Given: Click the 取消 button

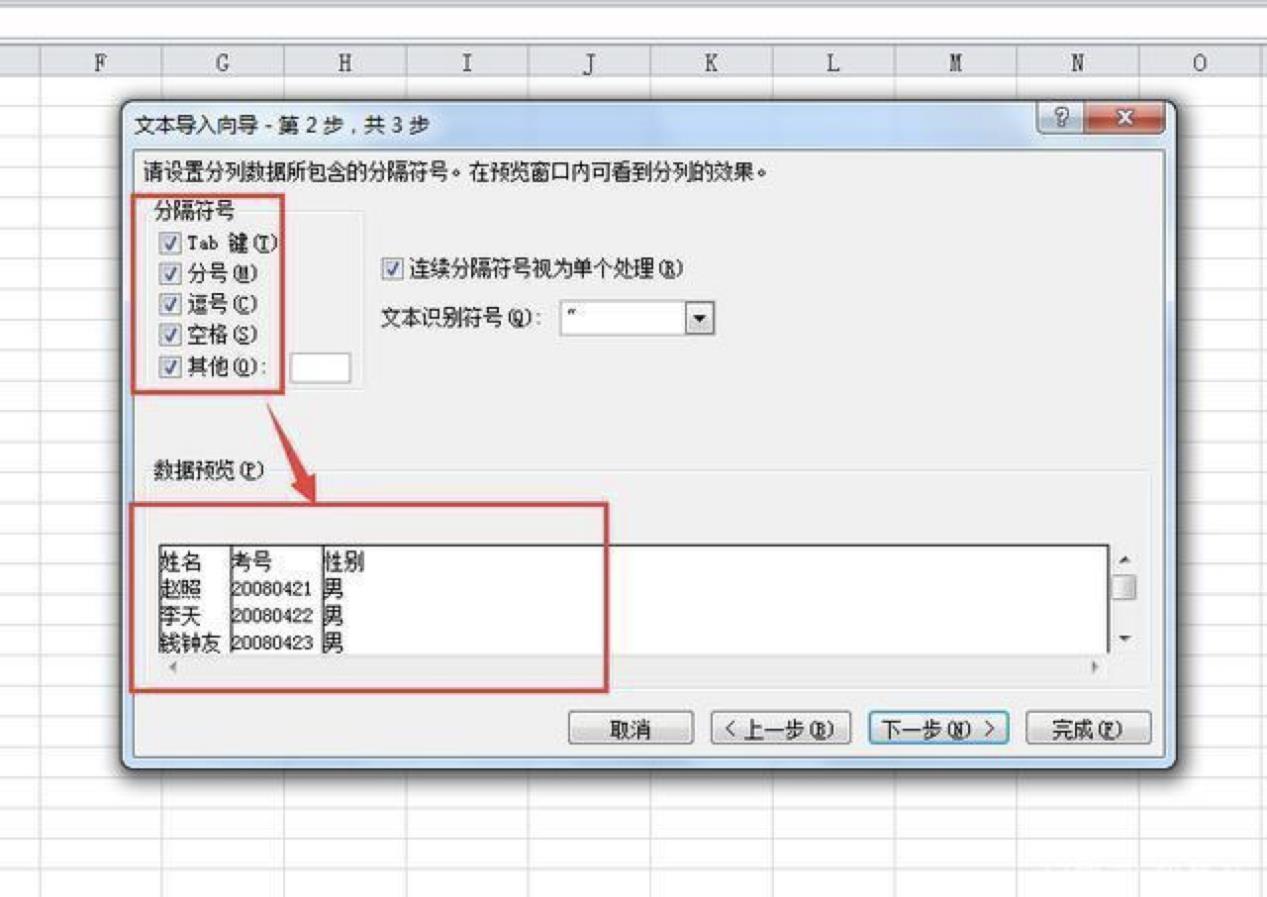Looking at the screenshot, I should [630, 729].
